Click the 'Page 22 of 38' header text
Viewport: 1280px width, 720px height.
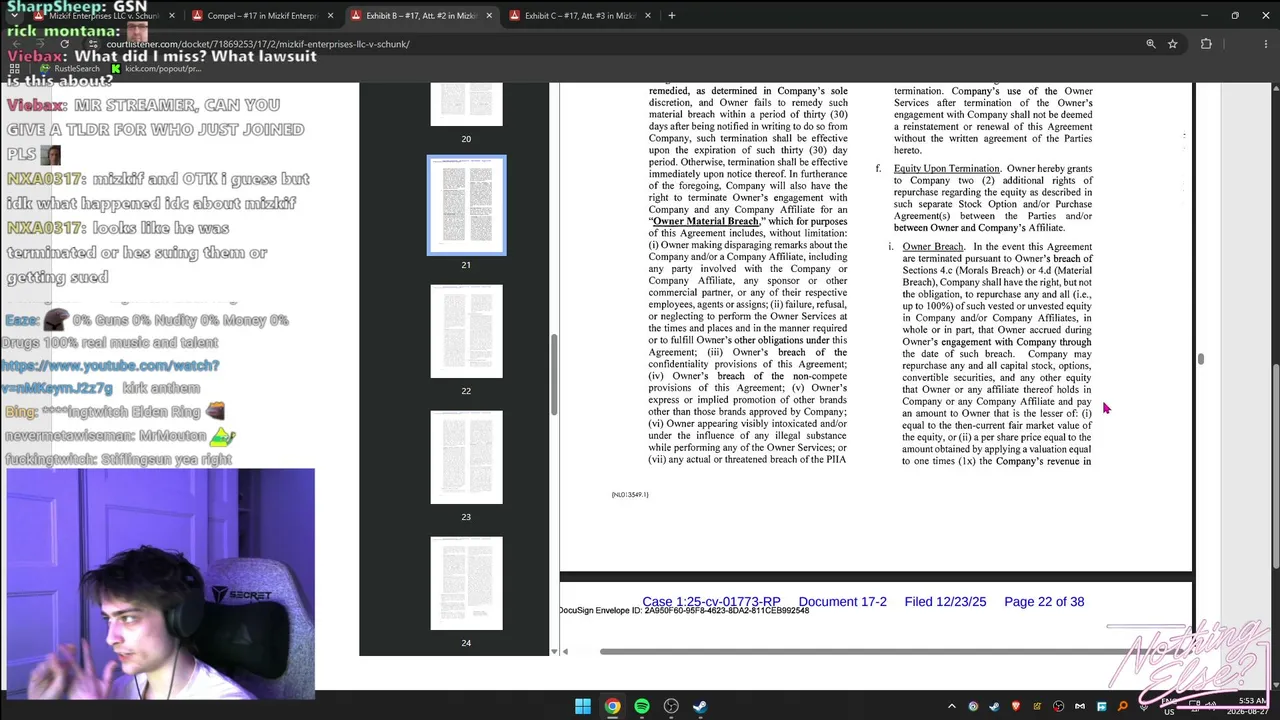pos(1044,602)
